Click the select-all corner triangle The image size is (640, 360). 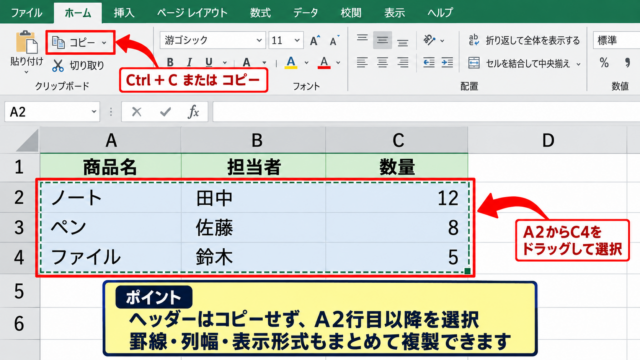point(27,141)
